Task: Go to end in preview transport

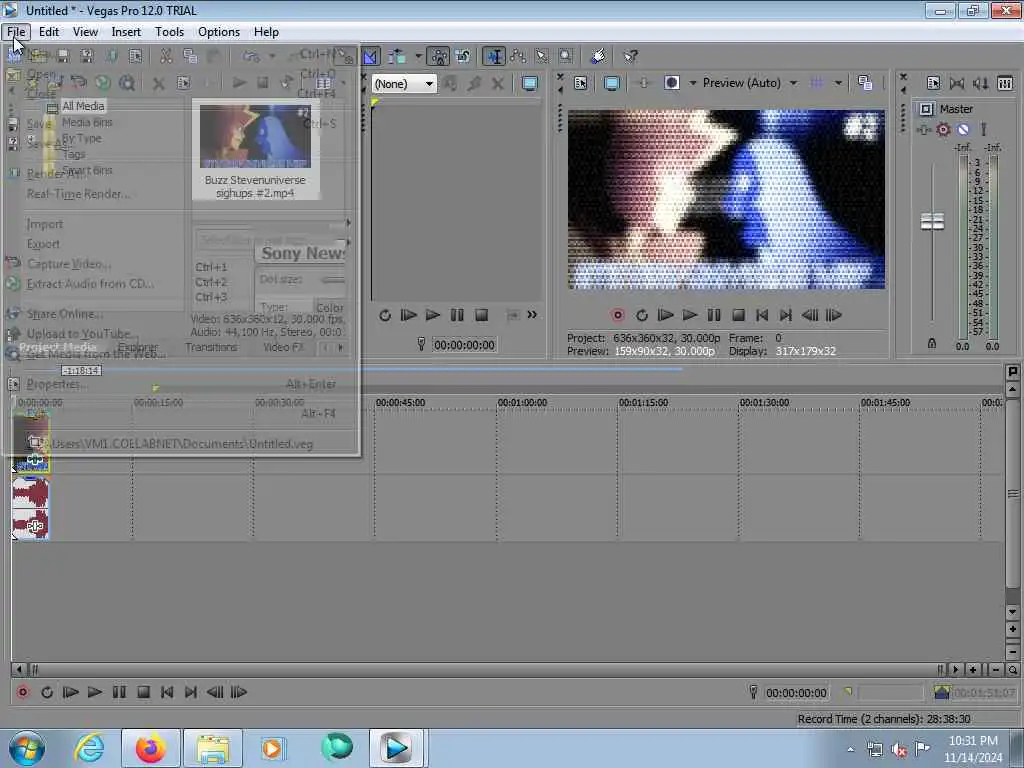Action: tap(786, 315)
